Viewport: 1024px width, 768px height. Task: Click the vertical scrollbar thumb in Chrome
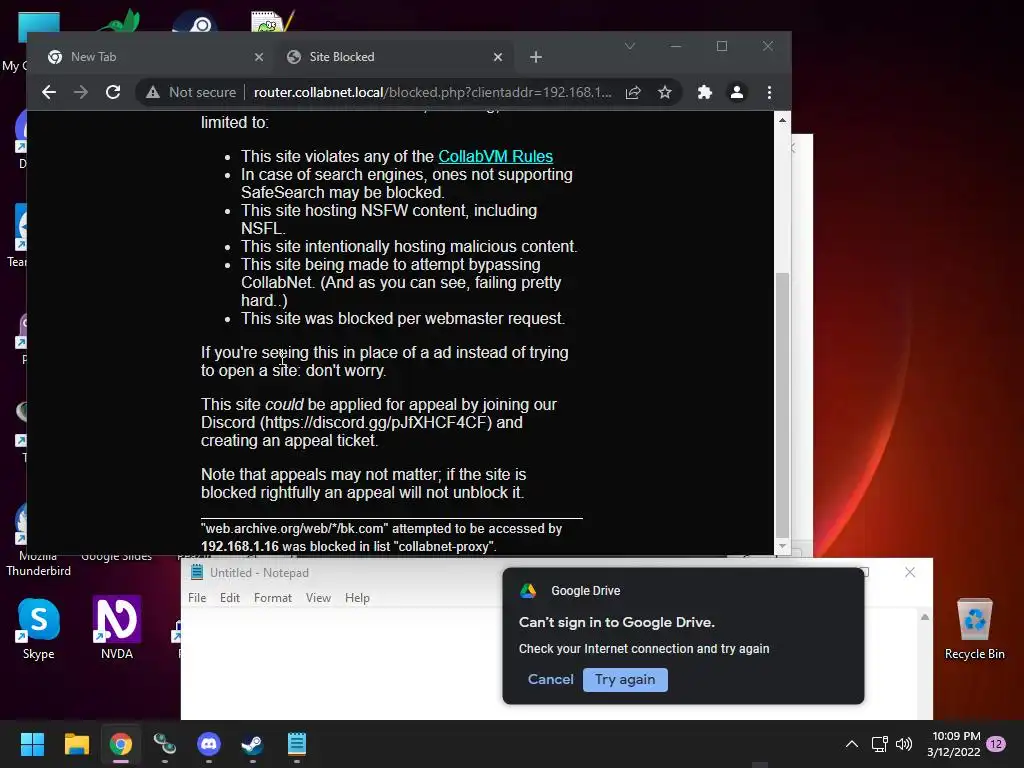click(x=782, y=405)
